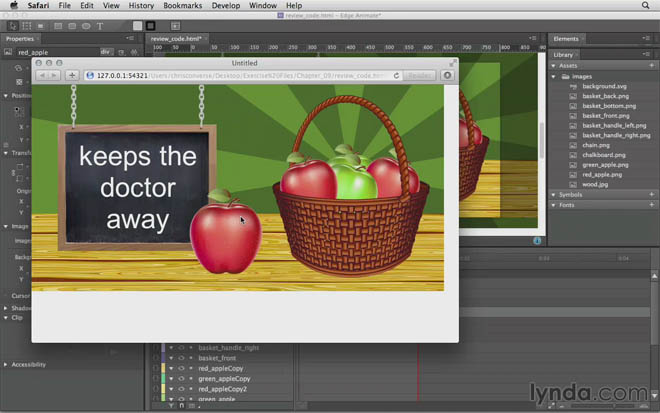Open the Properties panel options menu
Screen dimensions: 660x413
pos(130,38)
